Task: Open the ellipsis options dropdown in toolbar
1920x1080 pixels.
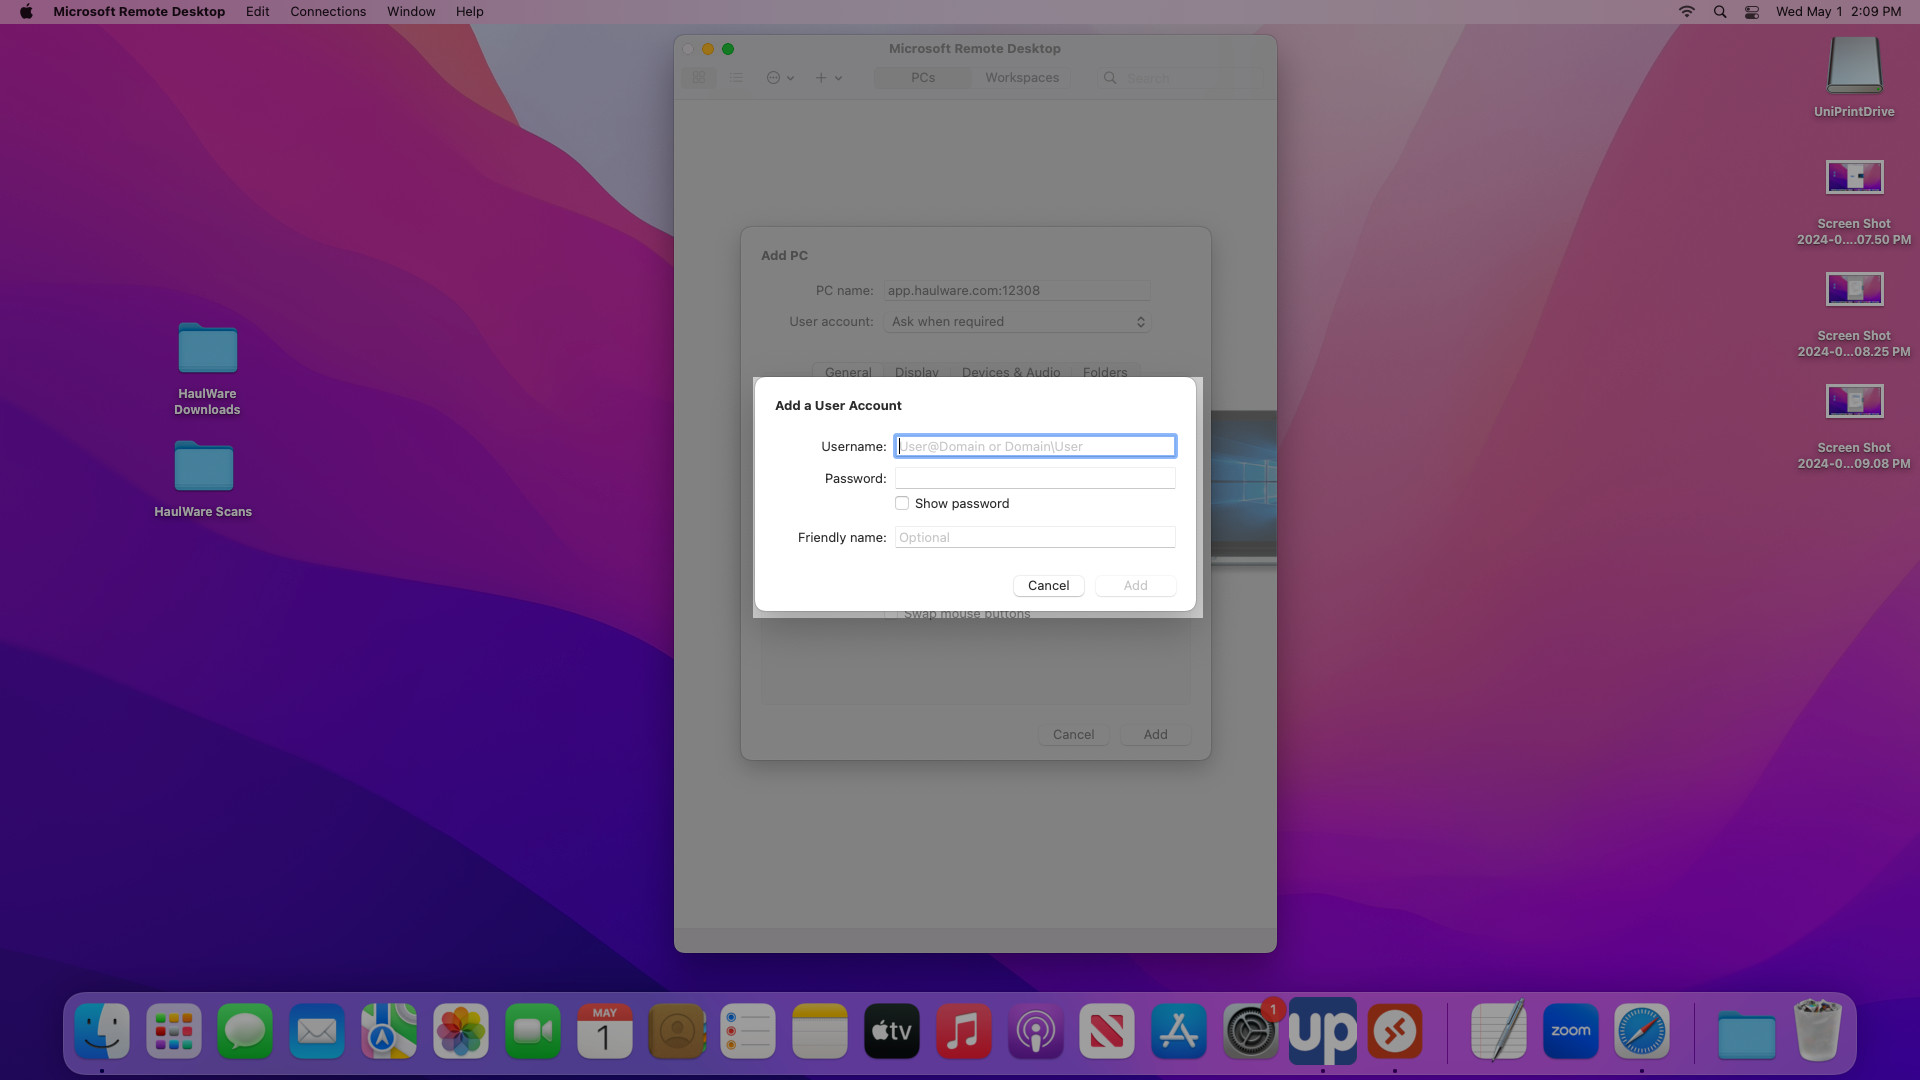Action: tap(780, 77)
